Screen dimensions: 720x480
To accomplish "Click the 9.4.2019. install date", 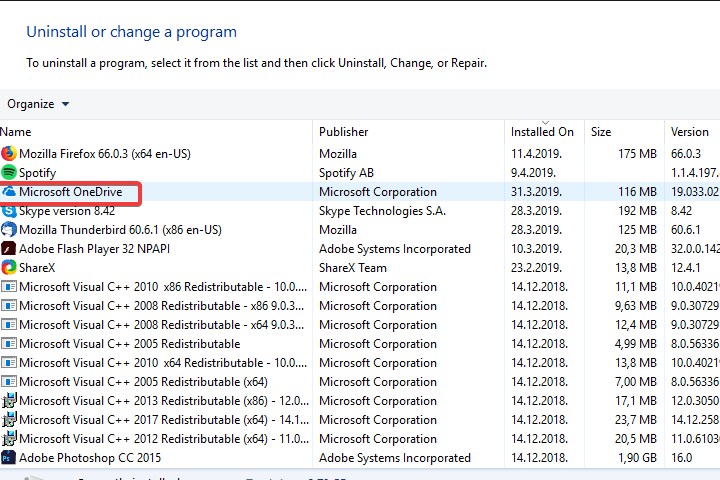I will (533, 173).
